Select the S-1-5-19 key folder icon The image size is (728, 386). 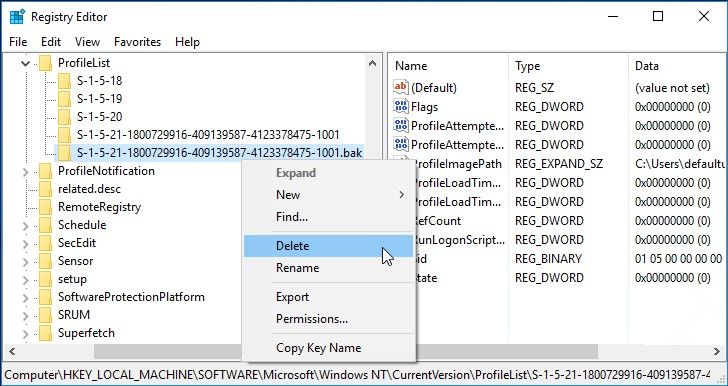(x=65, y=99)
